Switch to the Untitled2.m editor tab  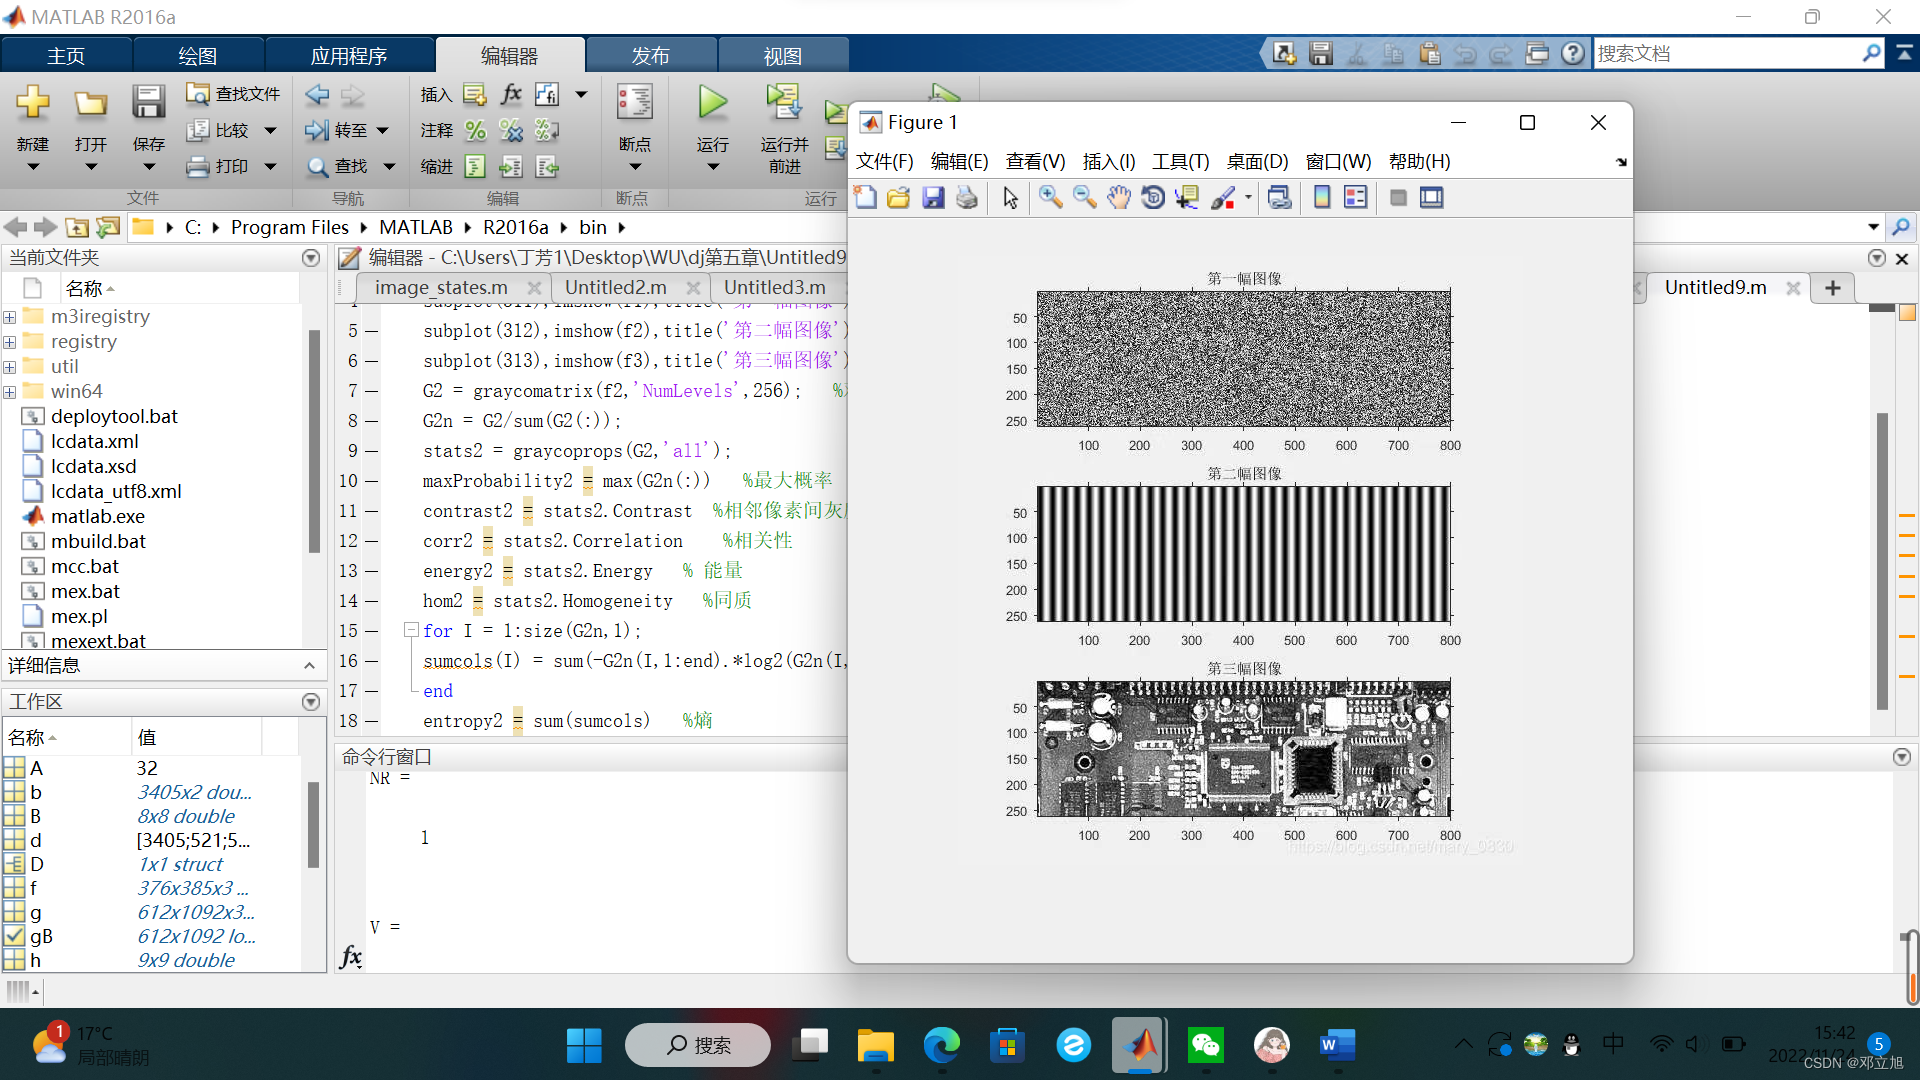[x=614, y=287]
